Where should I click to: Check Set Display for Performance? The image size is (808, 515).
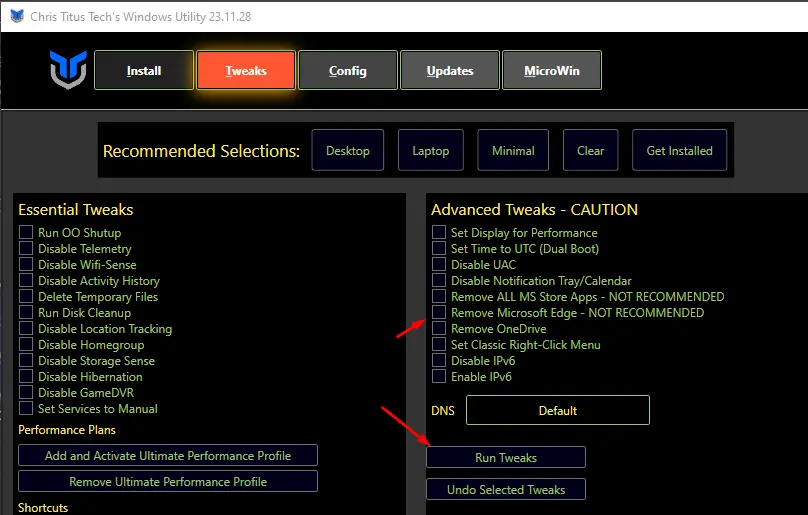(439, 232)
